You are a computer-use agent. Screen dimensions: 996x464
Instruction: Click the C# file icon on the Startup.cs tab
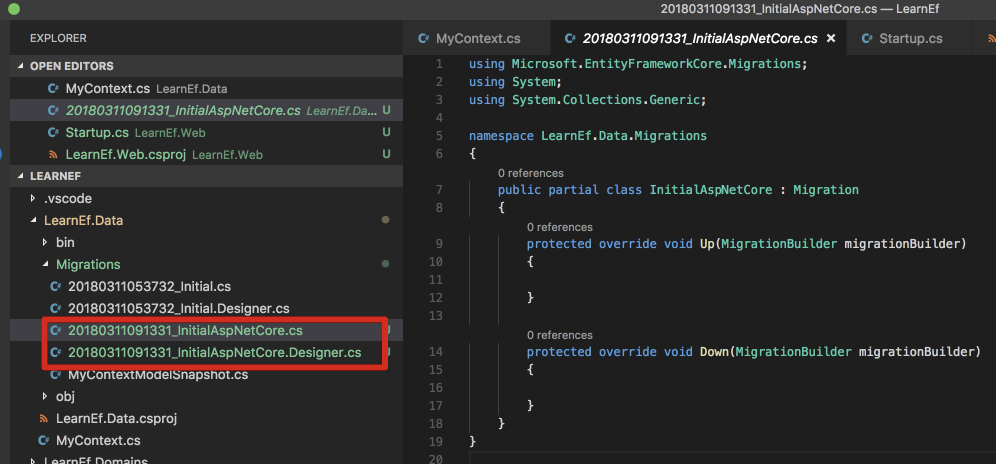click(865, 39)
